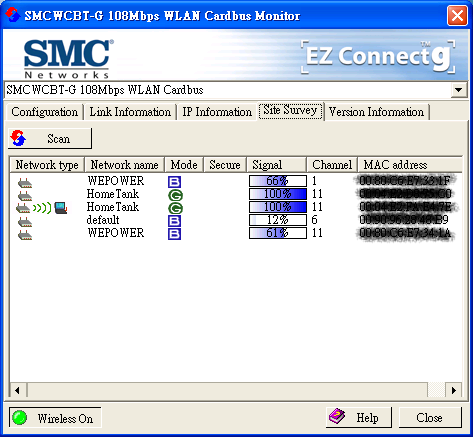Screen dimensions: 473x437
Task: Click the Mode column header
Action: pyautogui.click(x=184, y=165)
